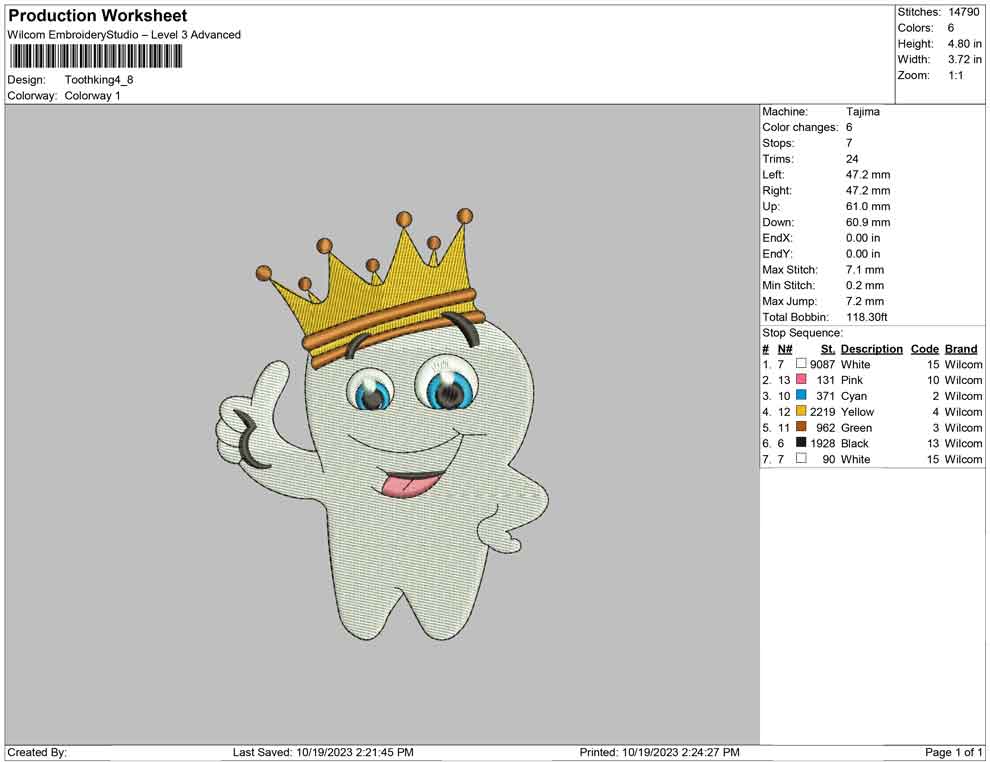Click the 'Page 1 of 1' indicator
The image size is (990, 762).
(x=953, y=752)
